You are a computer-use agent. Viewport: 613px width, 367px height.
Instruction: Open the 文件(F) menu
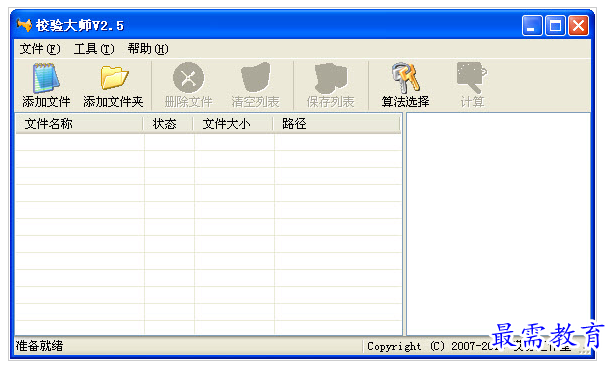pyautogui.click(x=40, y=49)
